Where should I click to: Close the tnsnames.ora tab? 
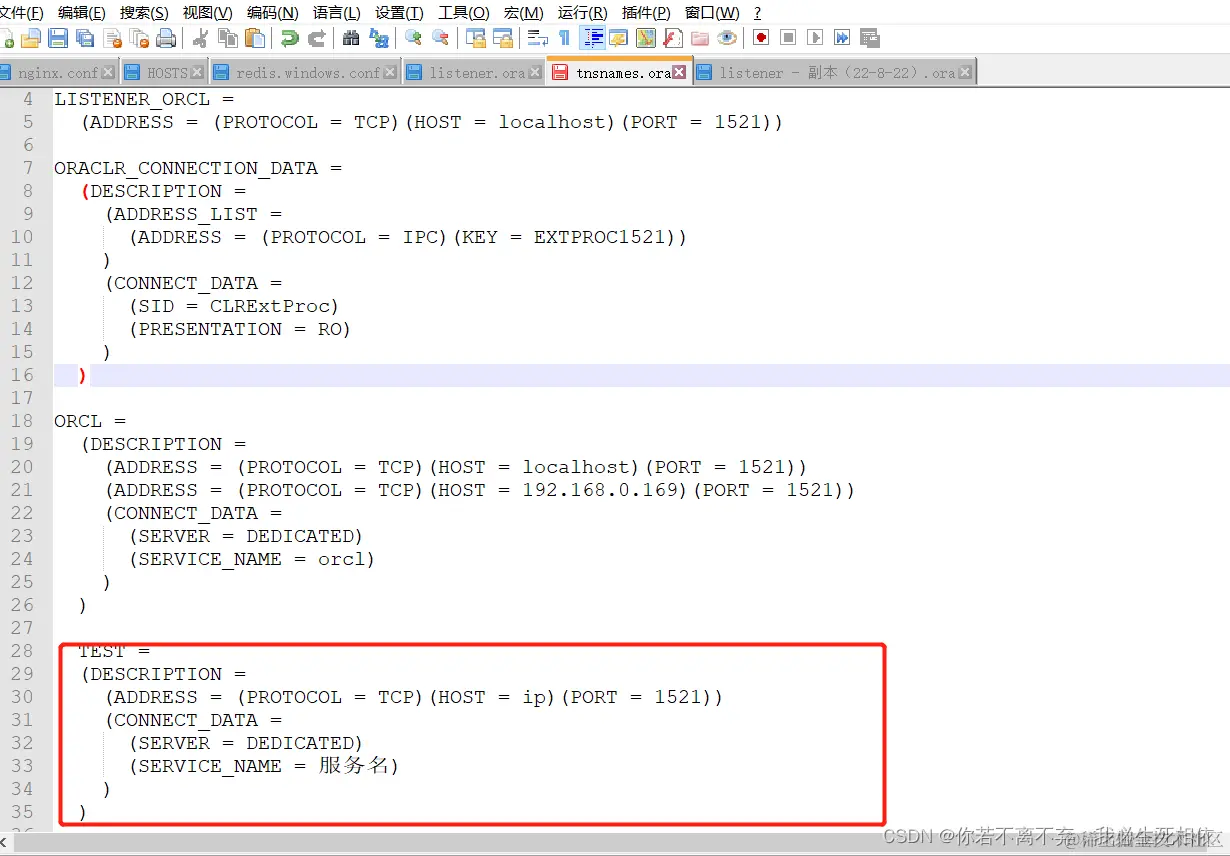(679, 73)
